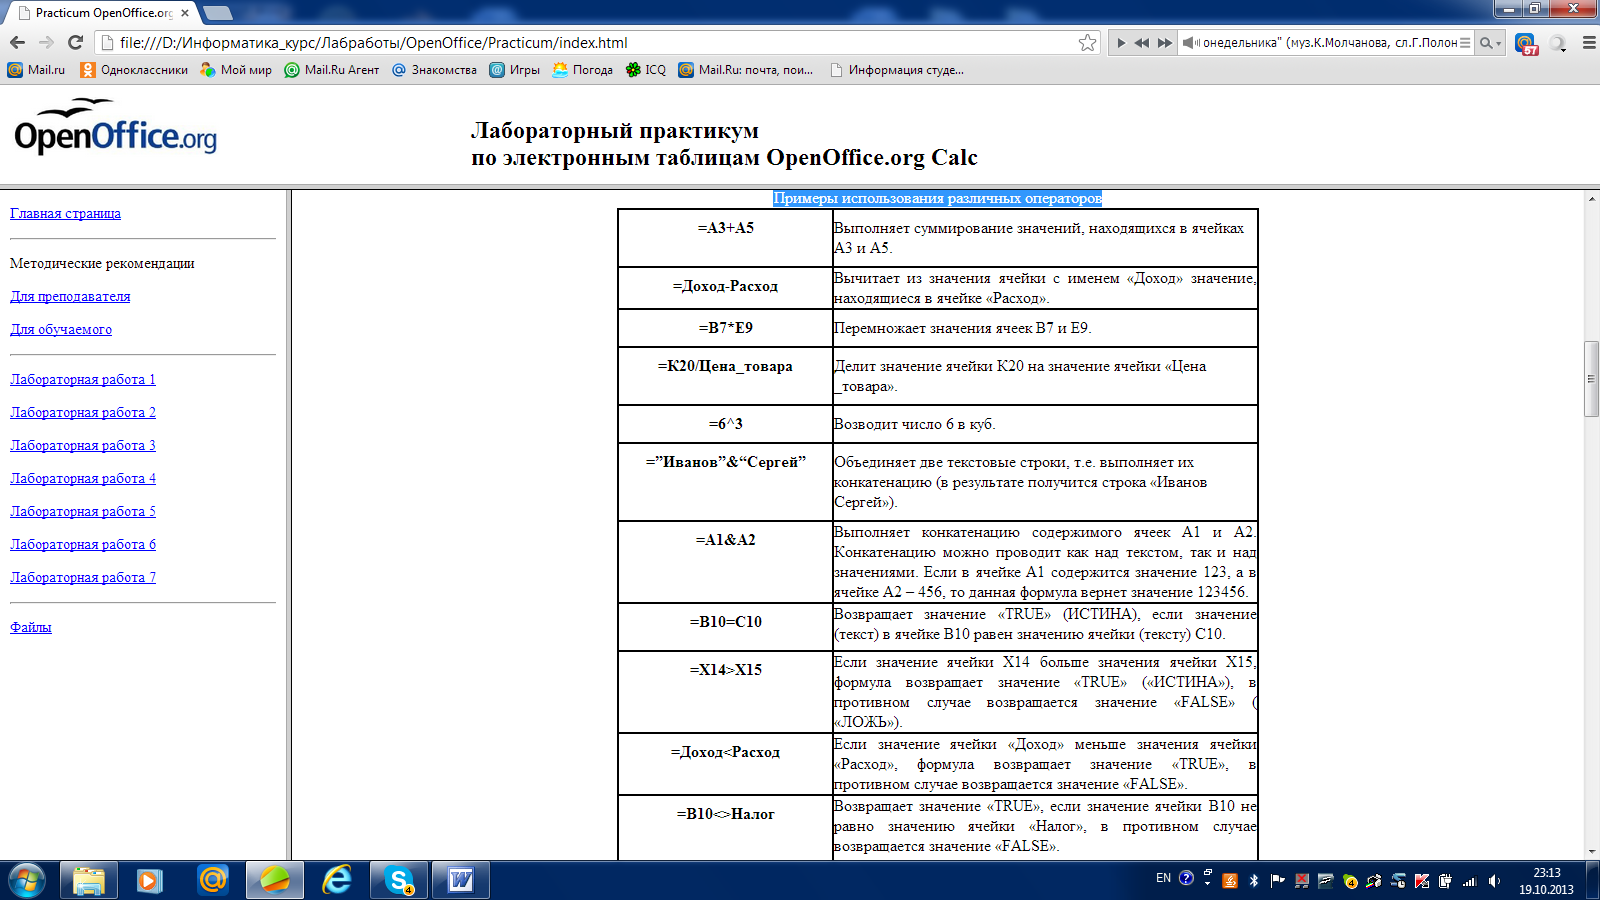Open Лабораторная работа 3
The image size is (1600, 900).
[x=83, y=445]
